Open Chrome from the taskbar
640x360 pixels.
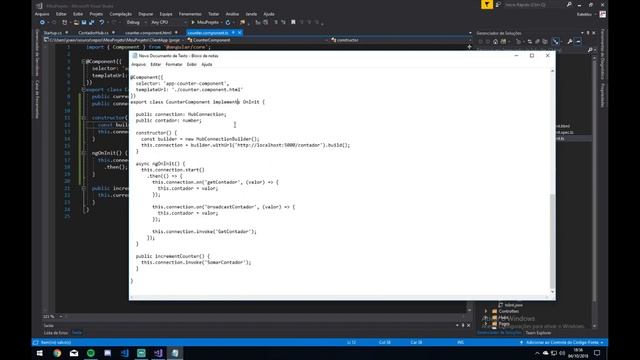57,353
